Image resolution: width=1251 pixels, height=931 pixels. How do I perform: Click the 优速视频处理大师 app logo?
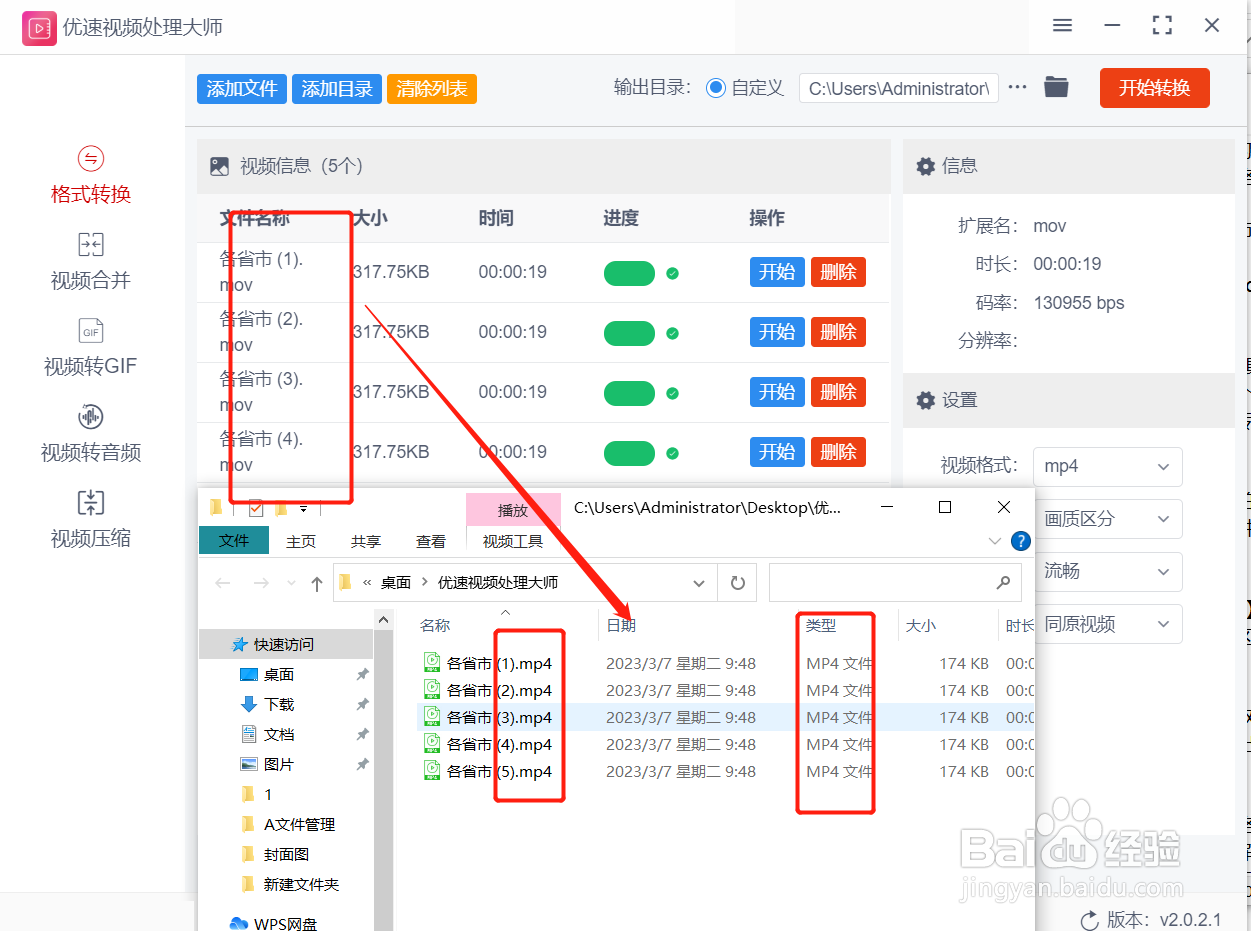(x=38, y=27)
